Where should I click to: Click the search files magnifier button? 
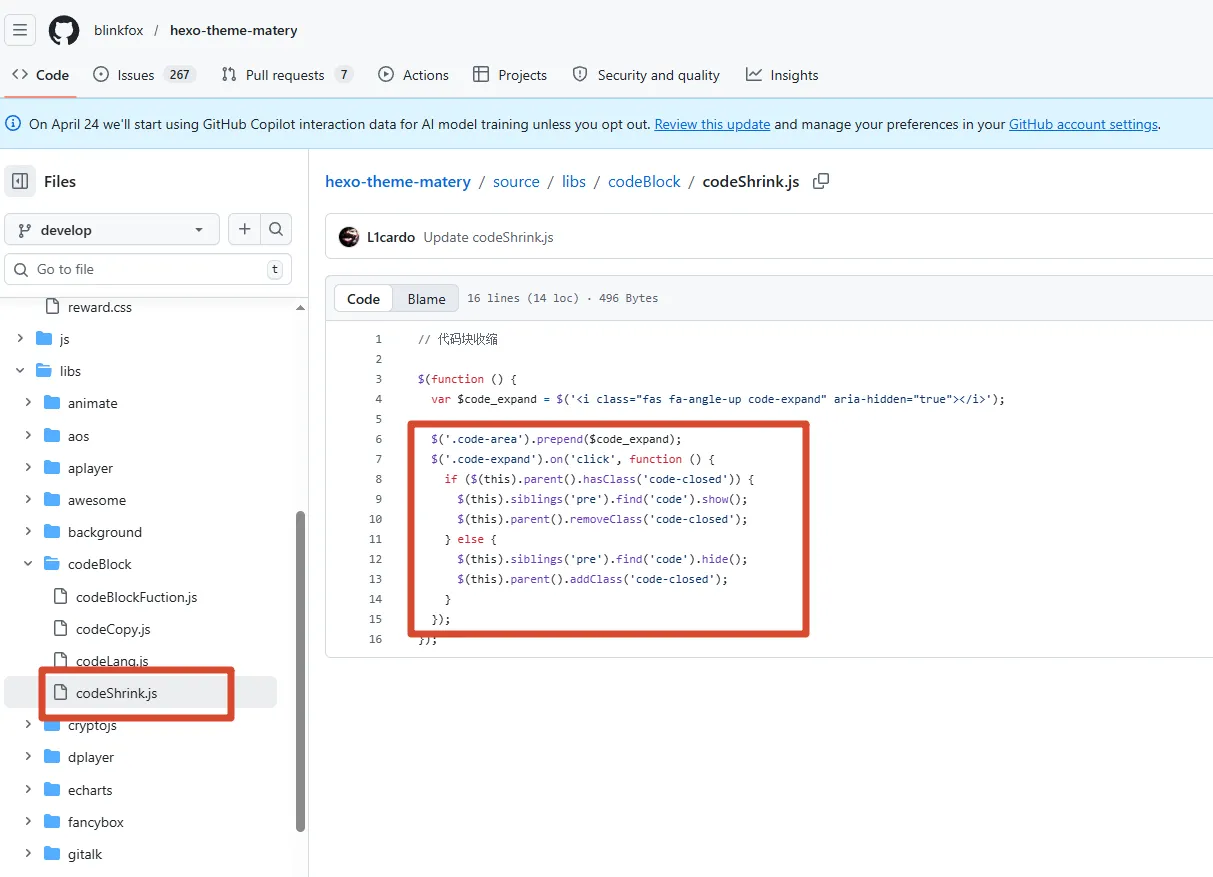pyautogui.click(x=276, y=229)
